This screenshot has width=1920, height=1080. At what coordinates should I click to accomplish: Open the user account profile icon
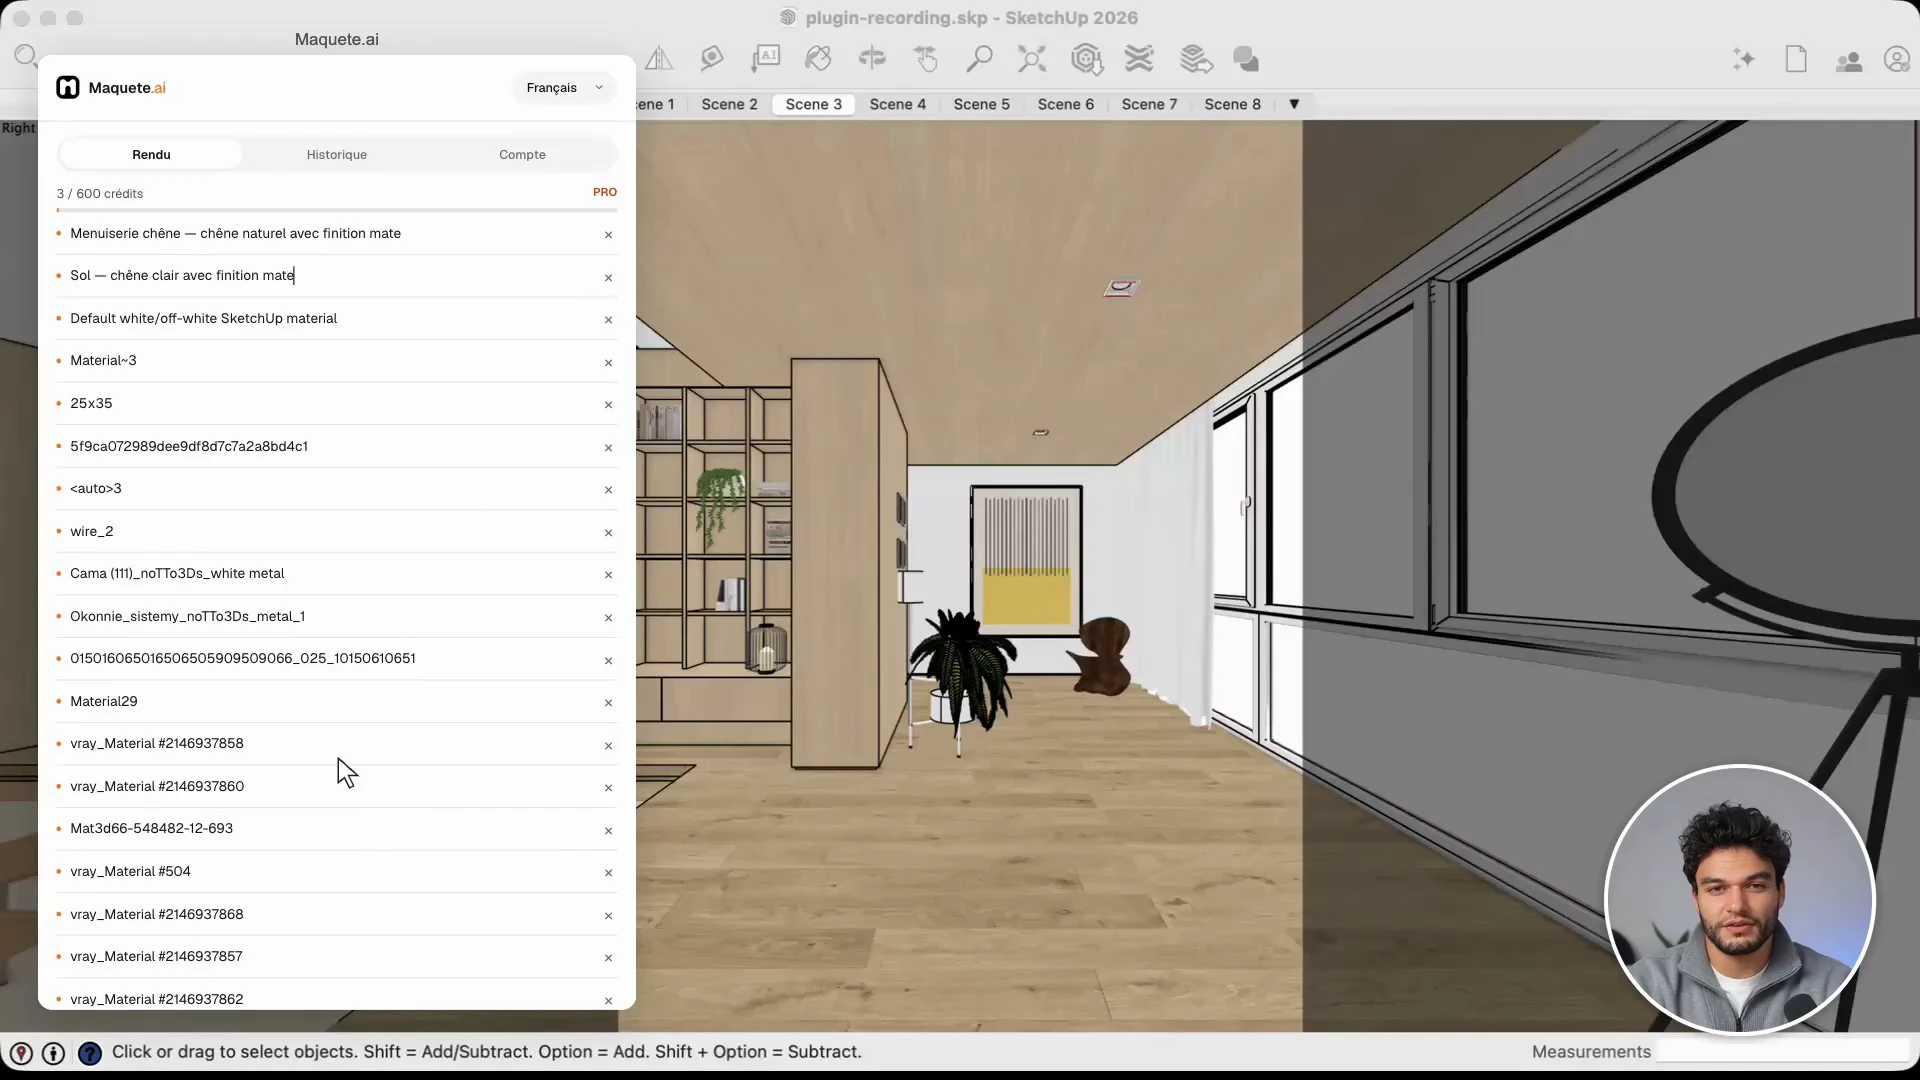[1897, 59]
